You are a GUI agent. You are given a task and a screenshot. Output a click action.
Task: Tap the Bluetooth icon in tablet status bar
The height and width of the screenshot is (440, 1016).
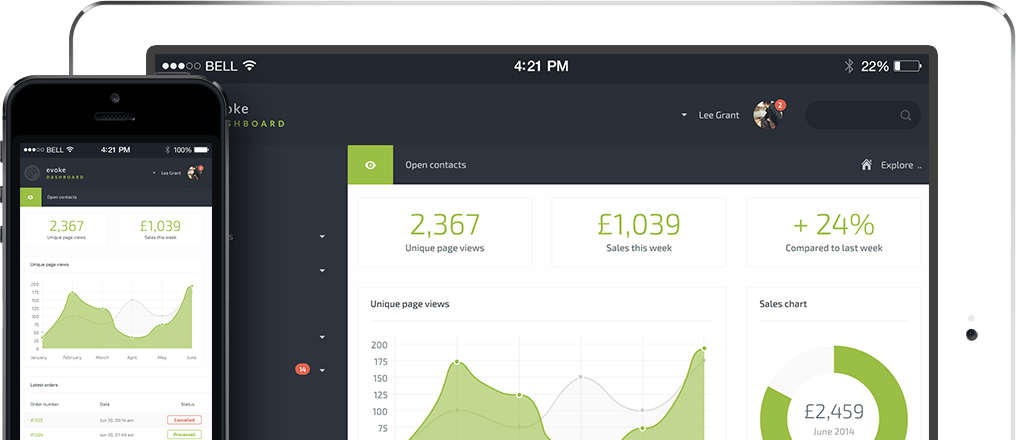[848, 66]
